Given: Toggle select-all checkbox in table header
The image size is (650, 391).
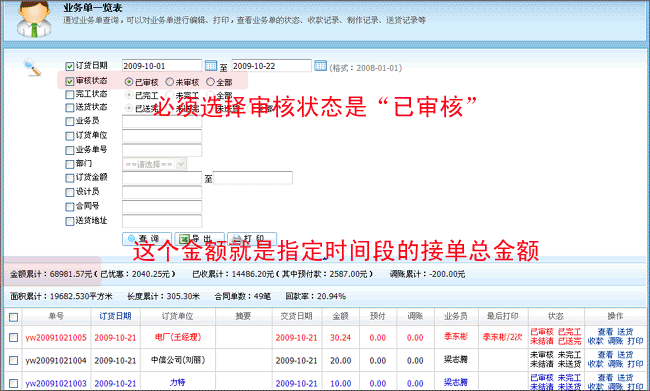Looking at the screenshot, I should 13,317.
